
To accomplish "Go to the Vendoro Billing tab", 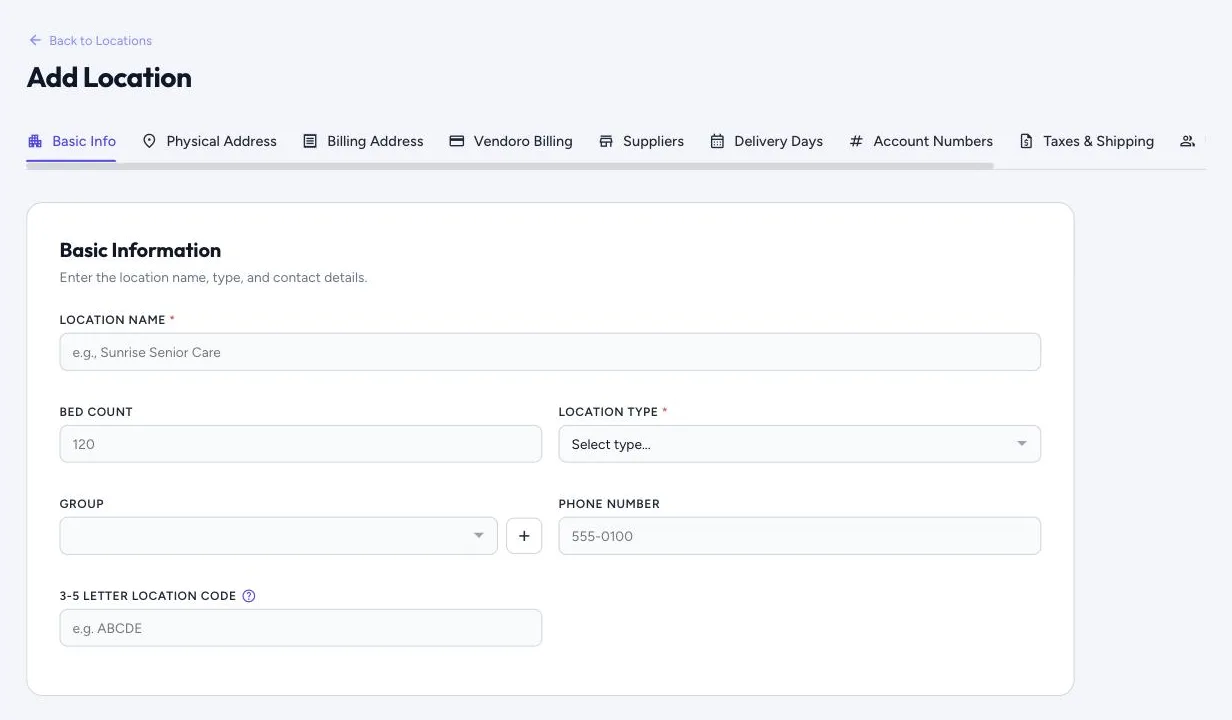I will [x=511, y=141].
